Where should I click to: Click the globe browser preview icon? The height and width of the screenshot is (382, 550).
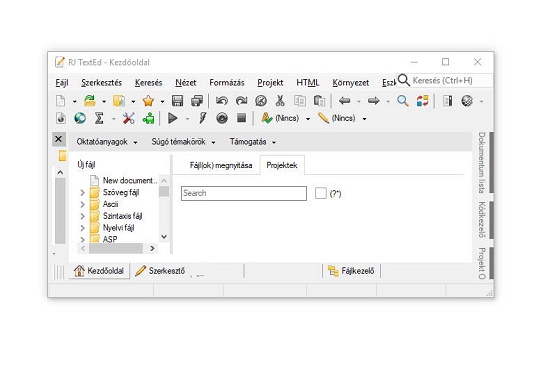80,118
